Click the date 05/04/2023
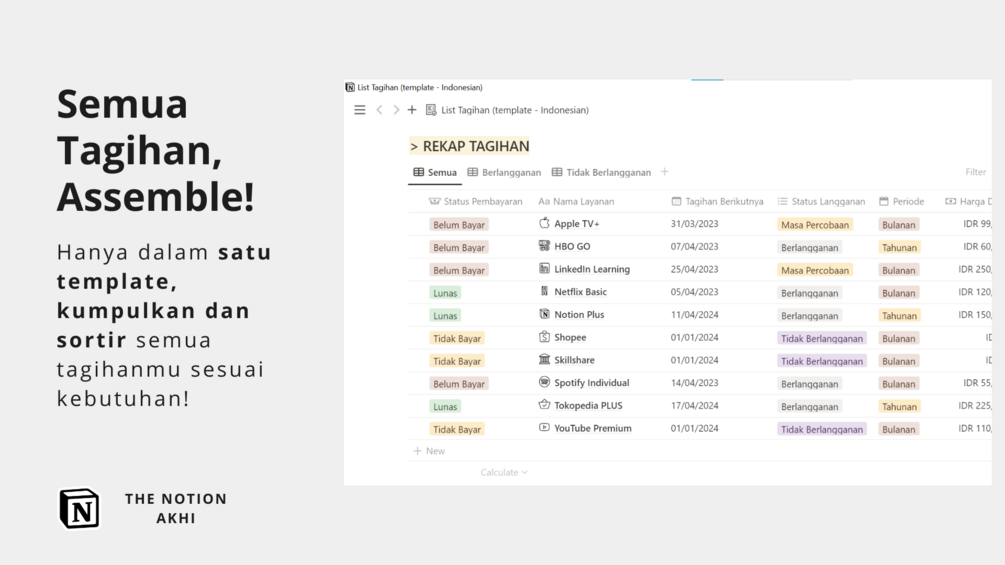Image resolution: width=1005 pixels, height=565 pixels. point(695,291)
